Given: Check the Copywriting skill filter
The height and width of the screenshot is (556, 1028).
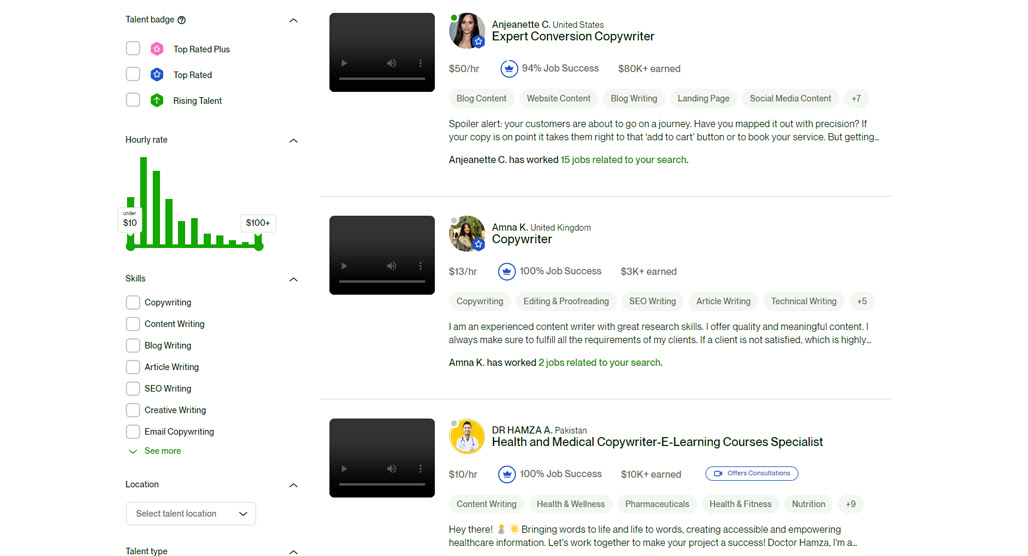Looking at the screenshot, I should pos(133,302).
